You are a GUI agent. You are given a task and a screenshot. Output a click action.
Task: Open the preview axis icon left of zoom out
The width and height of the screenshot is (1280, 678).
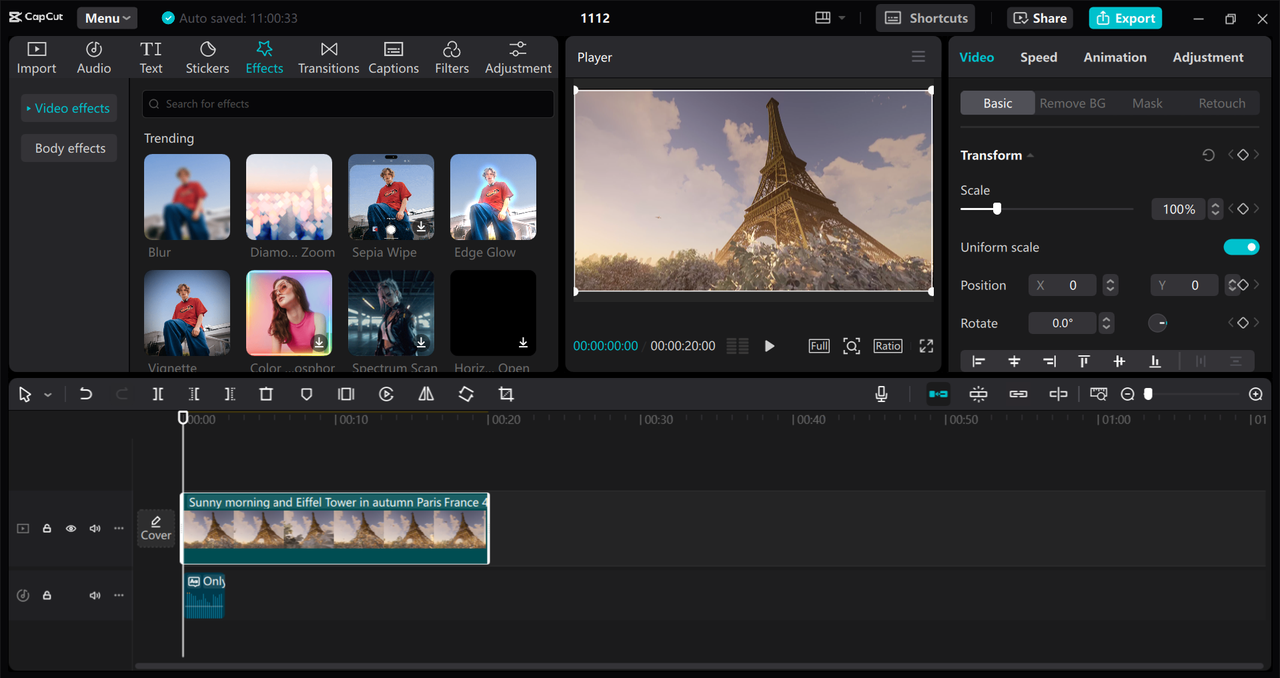coord(1099,394)
